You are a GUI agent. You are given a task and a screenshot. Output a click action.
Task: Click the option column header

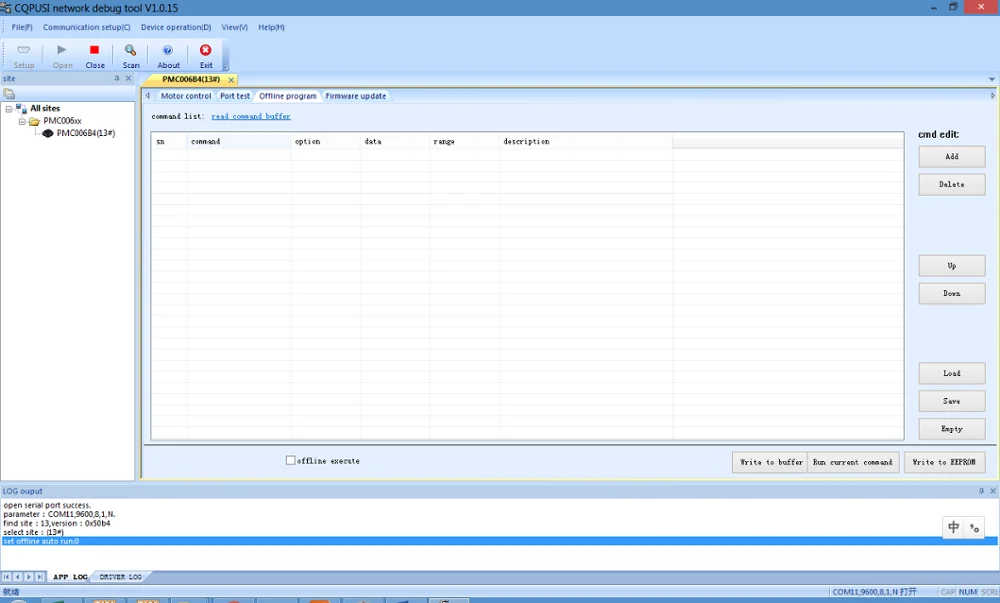(x=325, y=142)
